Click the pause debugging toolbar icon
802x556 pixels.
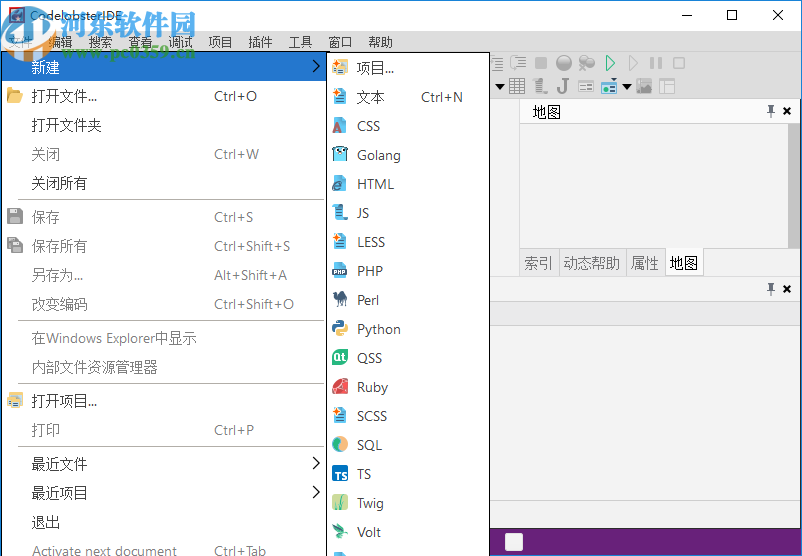656,63
